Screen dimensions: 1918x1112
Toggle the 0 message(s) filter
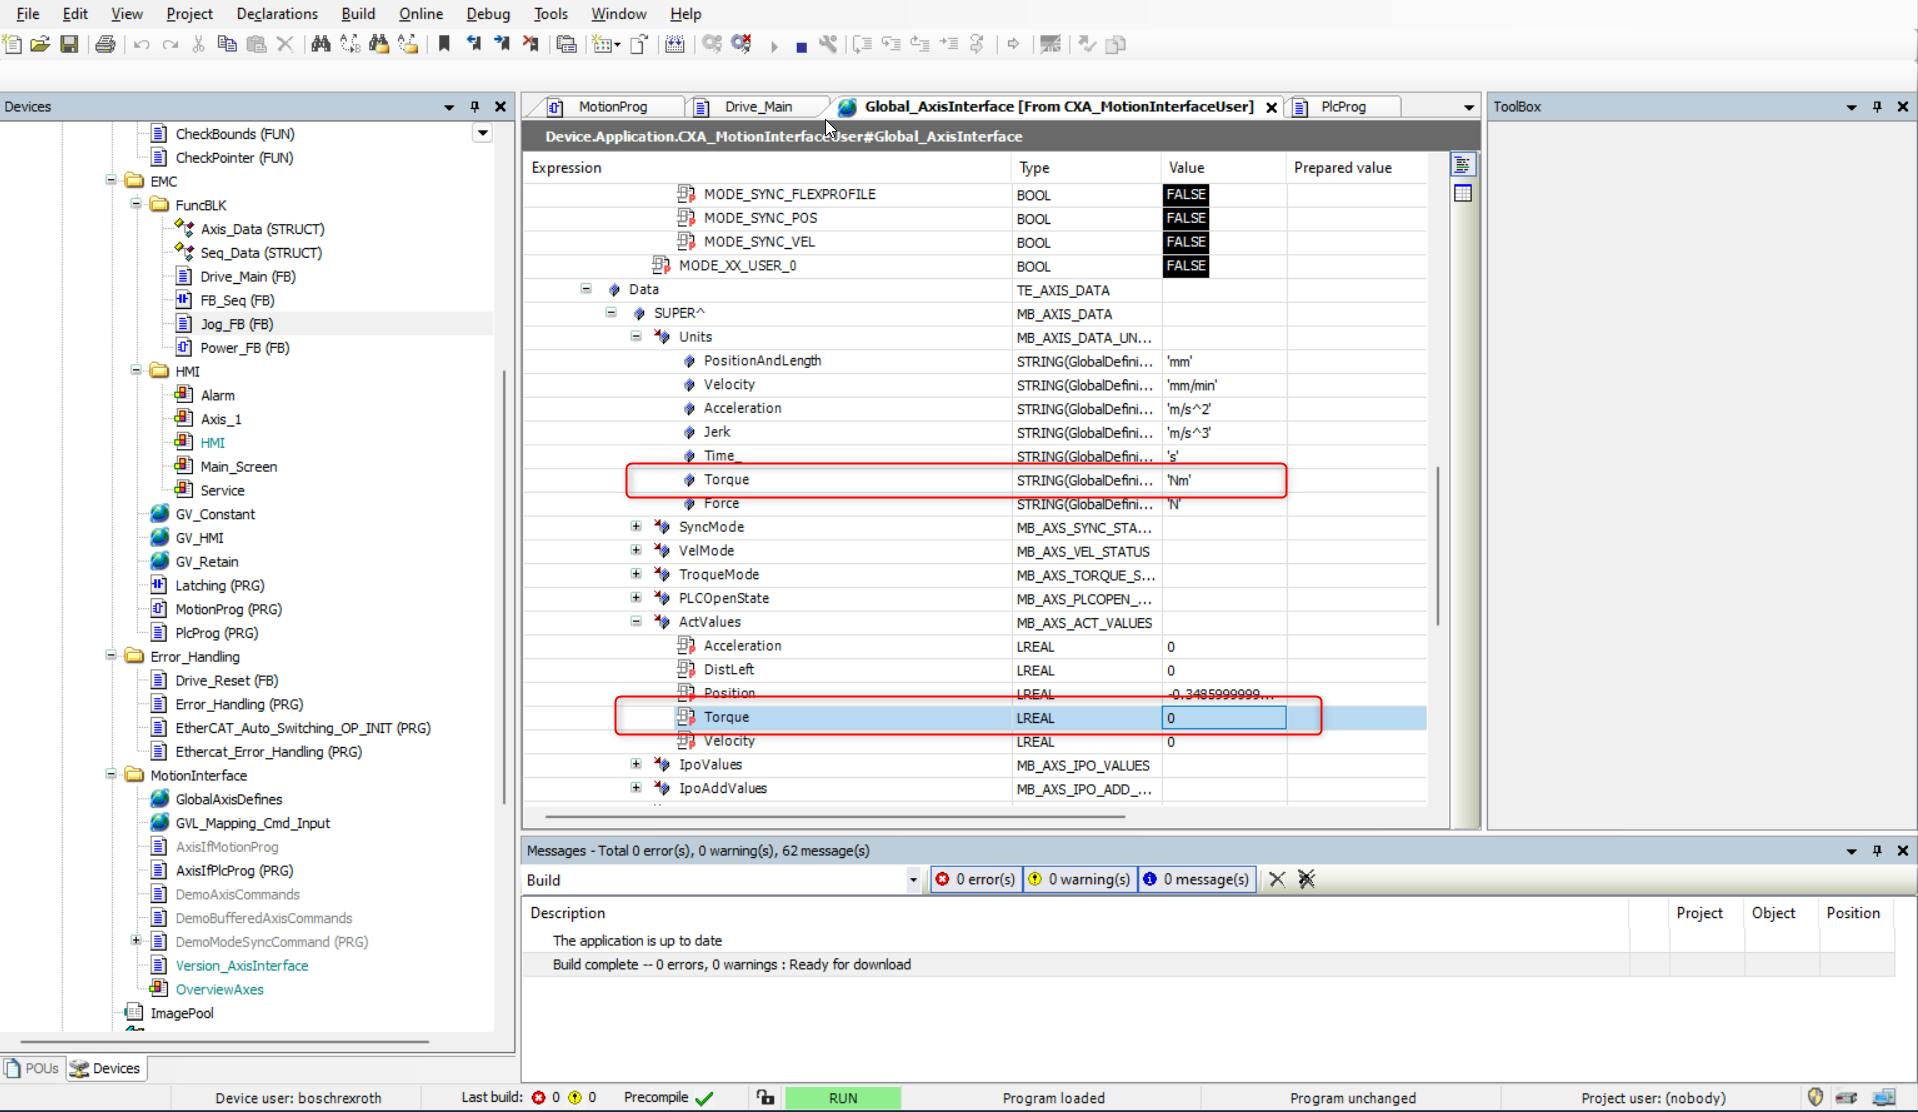pyautogui.click(x=1196, y=879)
